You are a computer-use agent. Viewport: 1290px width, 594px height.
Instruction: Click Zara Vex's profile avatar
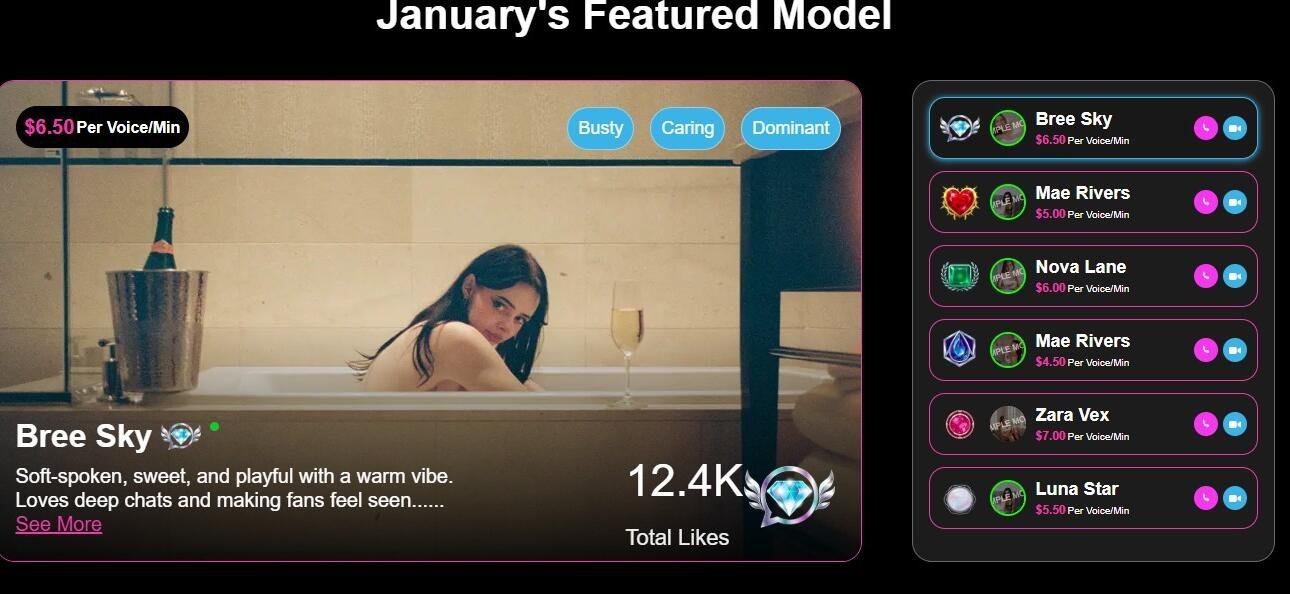1008,424
